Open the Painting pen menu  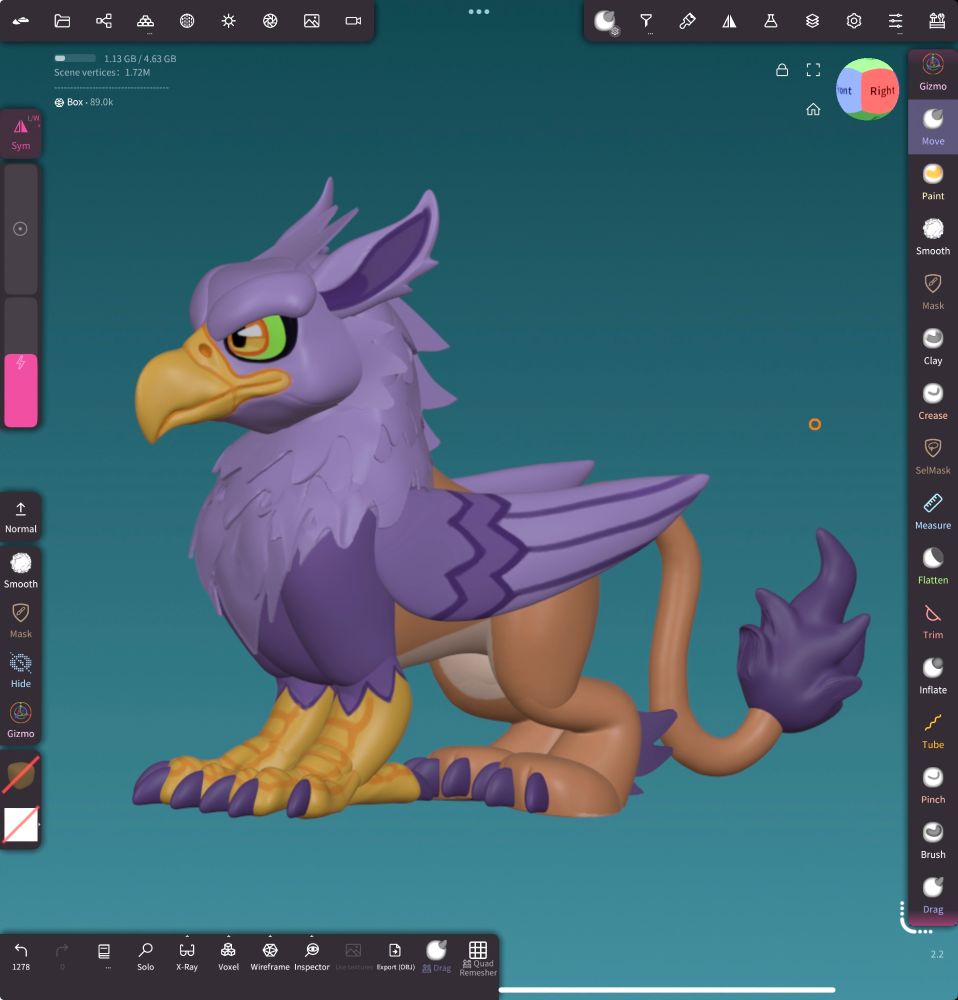point(688,21)
